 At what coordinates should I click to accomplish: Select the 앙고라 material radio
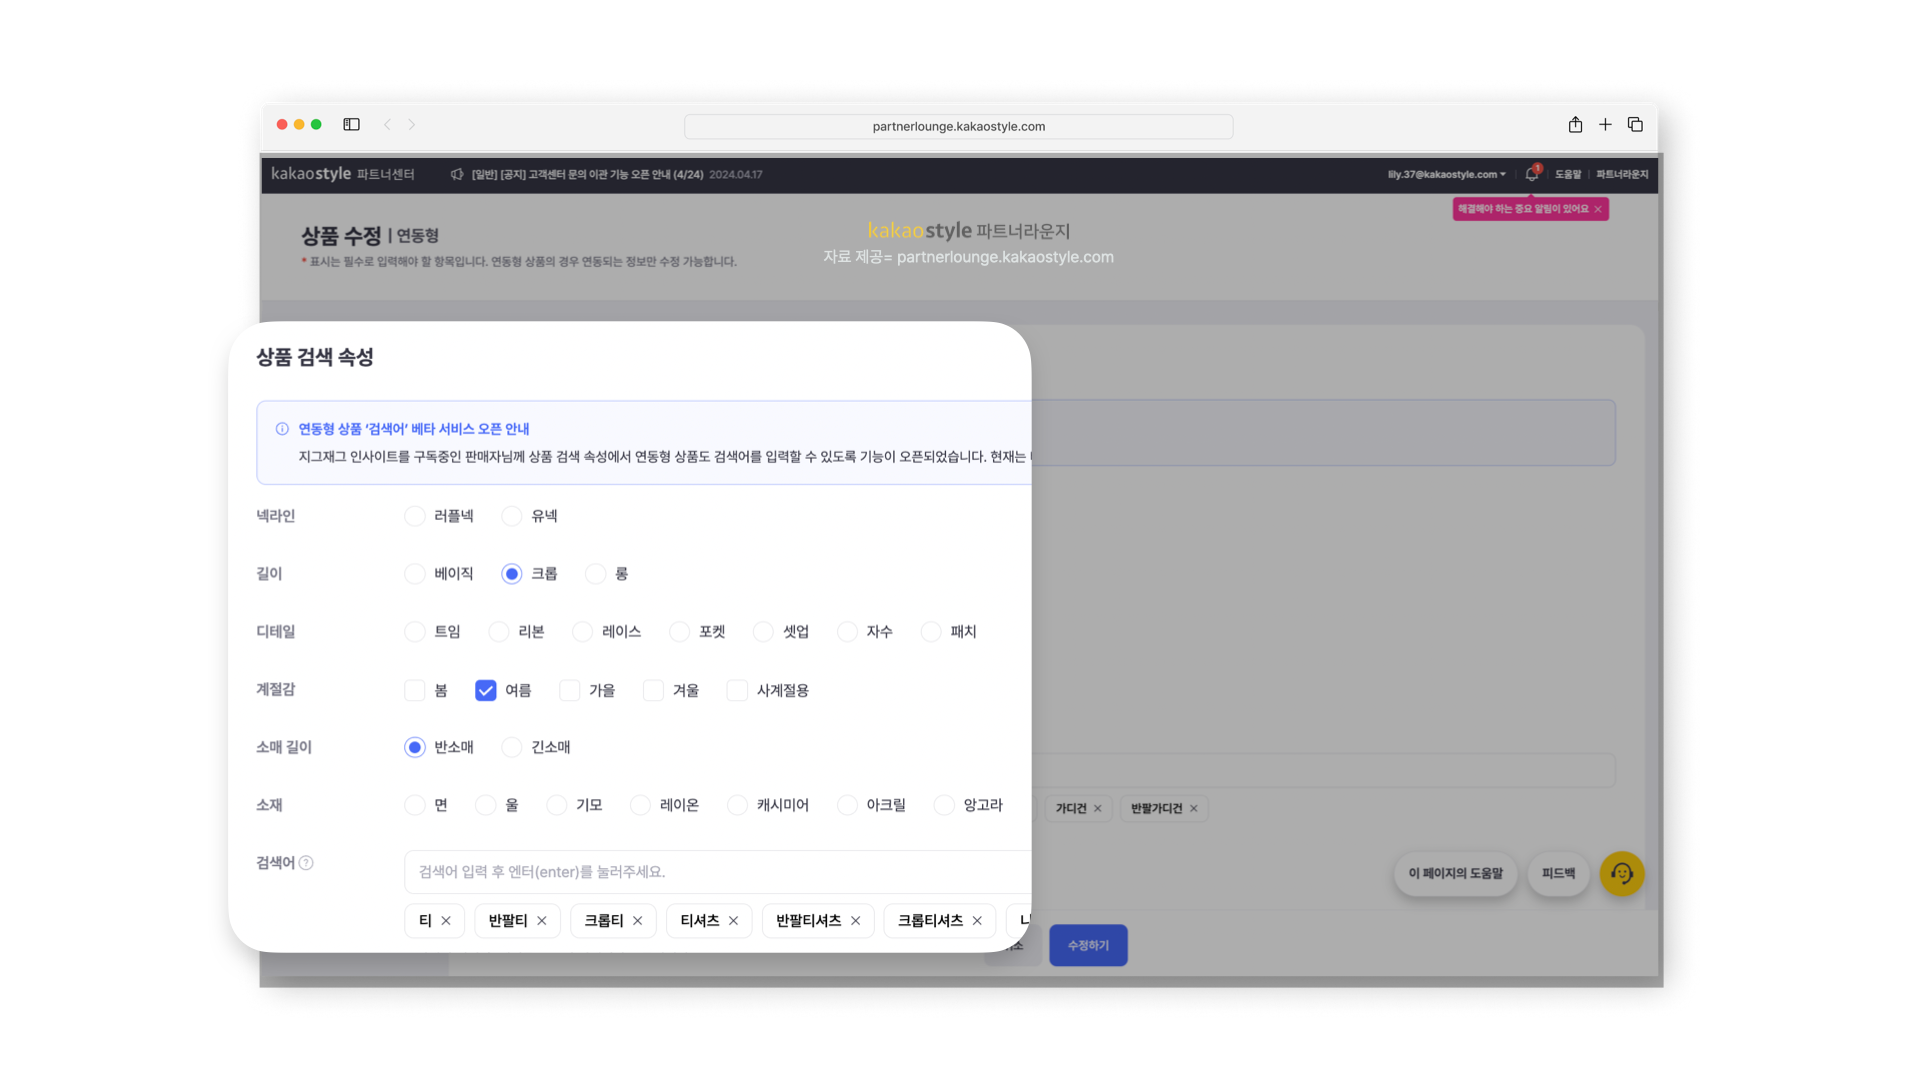[944, 805]
